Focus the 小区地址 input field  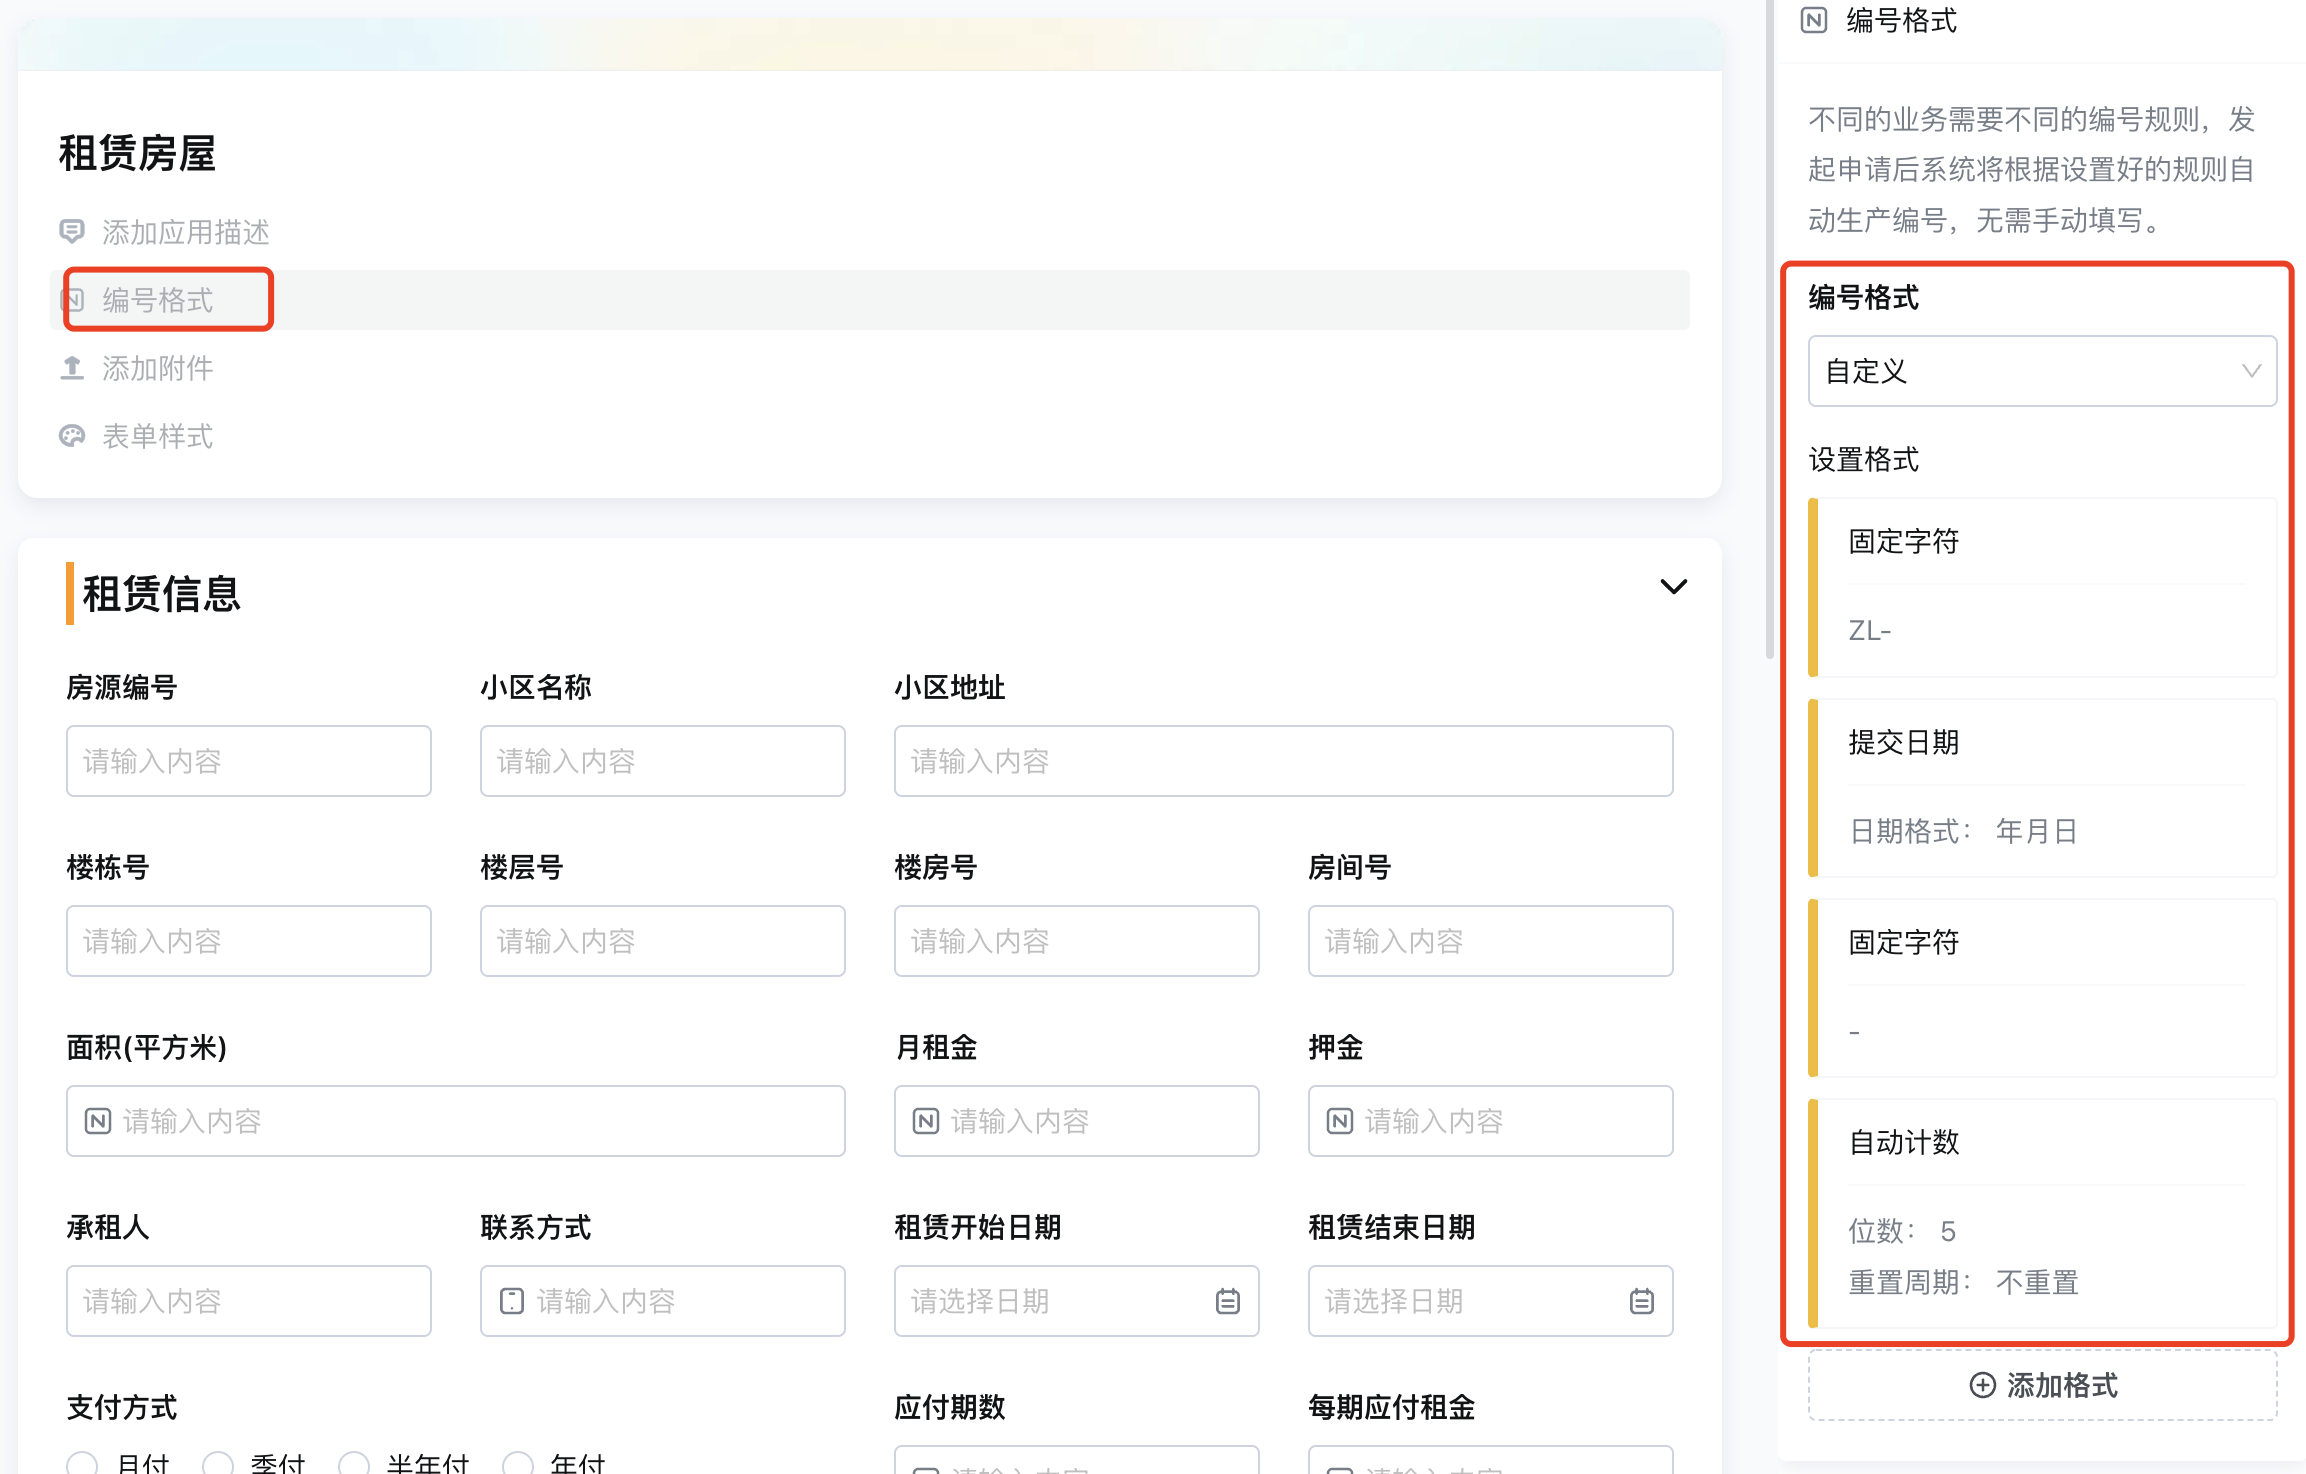tap(1284, 761)
